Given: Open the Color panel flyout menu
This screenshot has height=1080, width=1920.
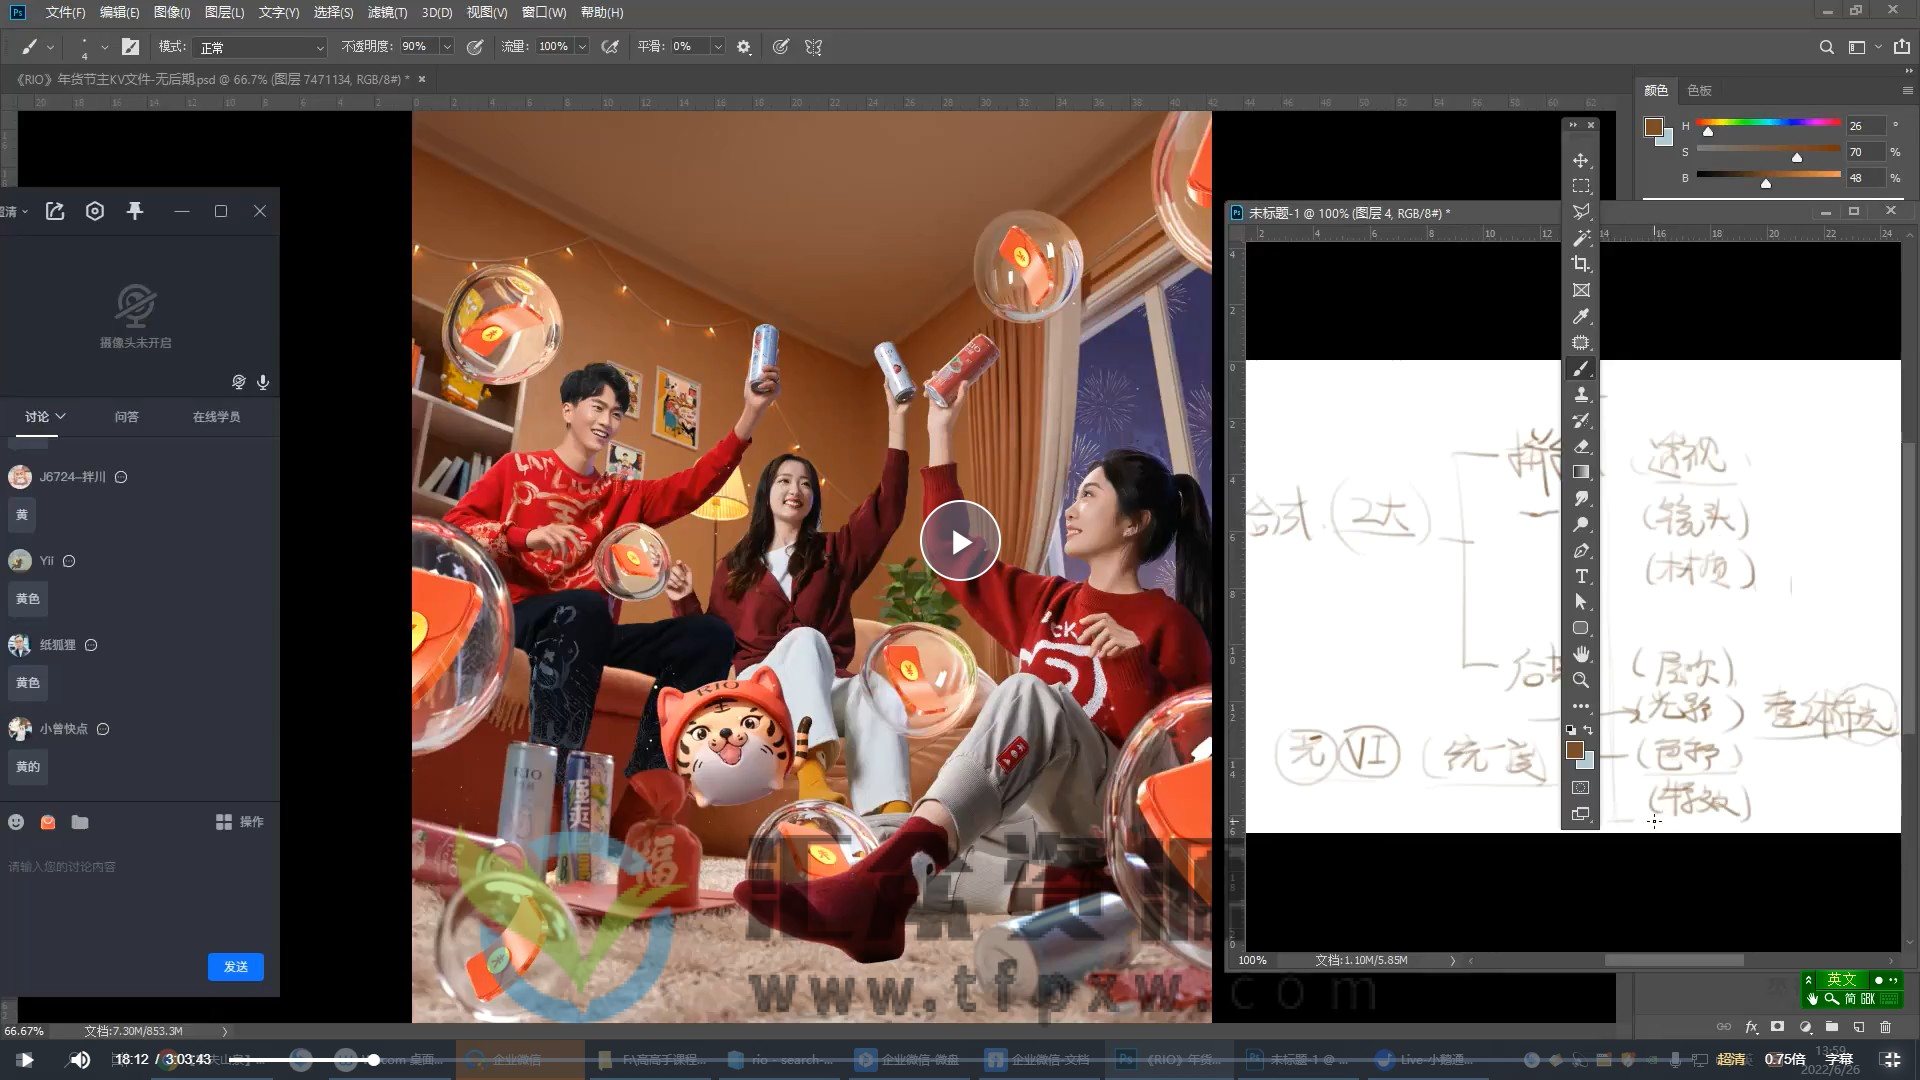Looking at the screenshot, I should [1907, 90].
